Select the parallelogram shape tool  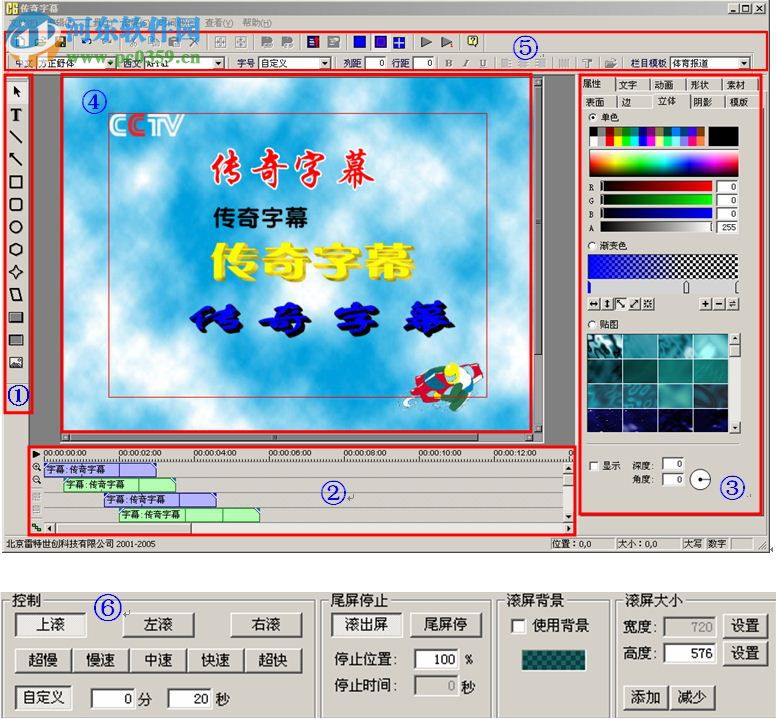coord(16,295)
